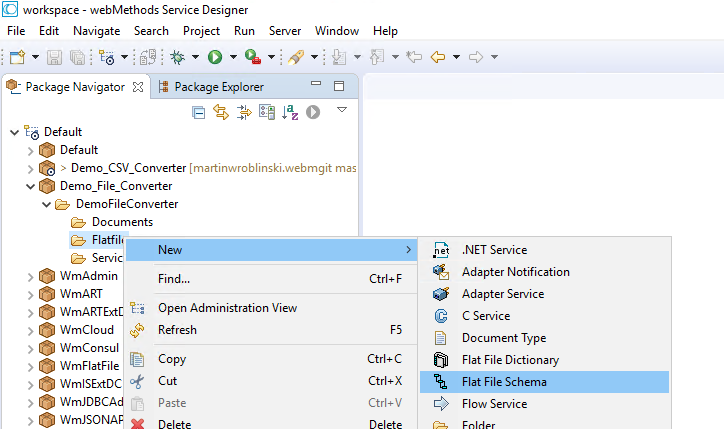Click the green Run button in toolbar
Screen dimensions: 724x429
tap(215, 58)
